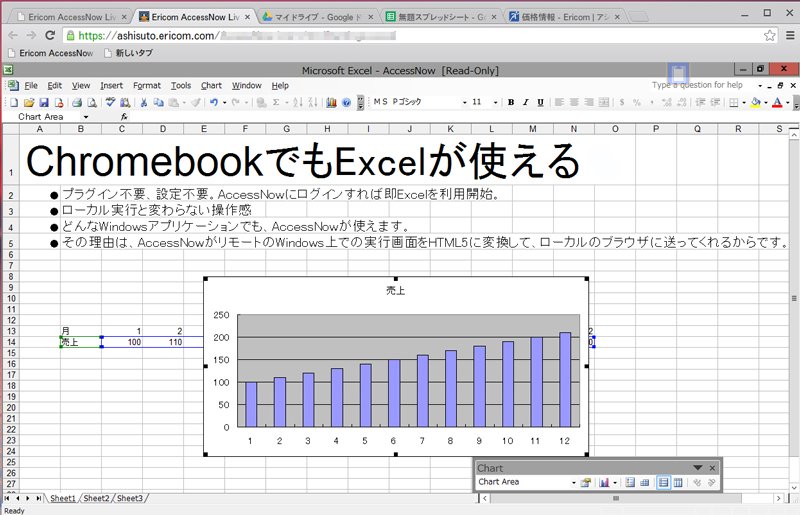This screenshot has width=800, height=515.
Task: Toggle Italic formatting
Action: [x=526, y=103]
